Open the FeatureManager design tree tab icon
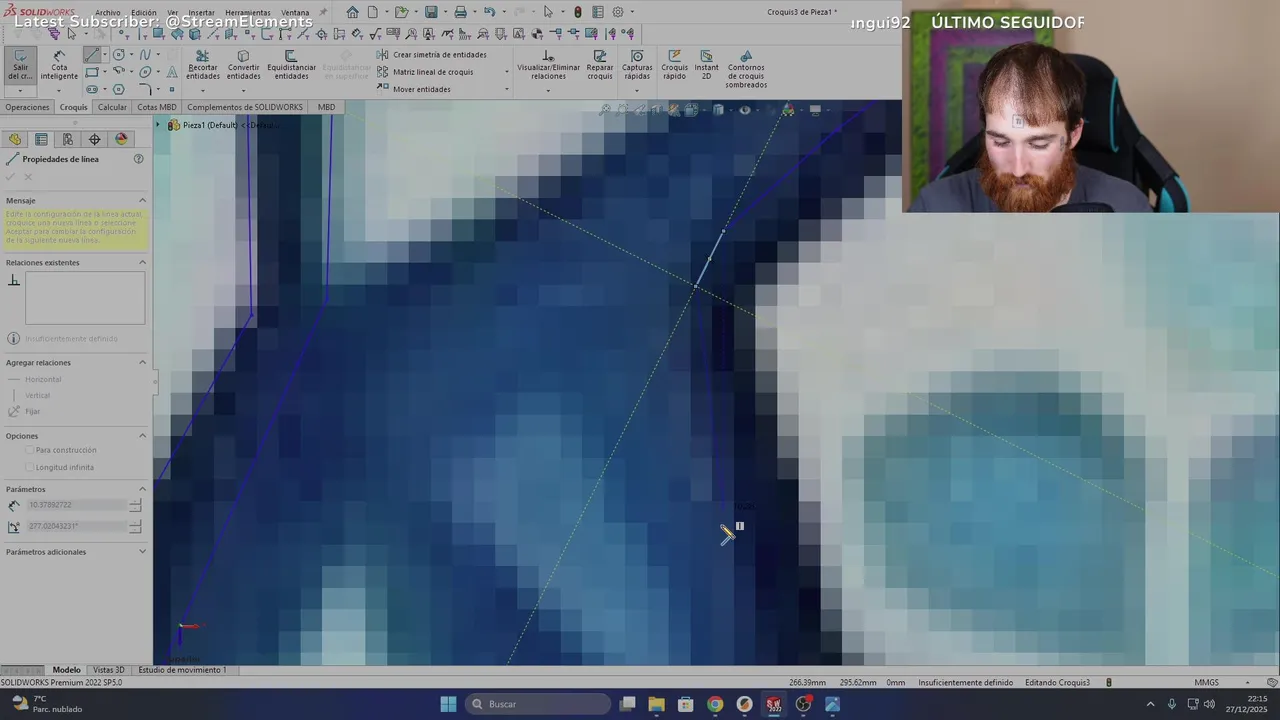 [15, 139]
